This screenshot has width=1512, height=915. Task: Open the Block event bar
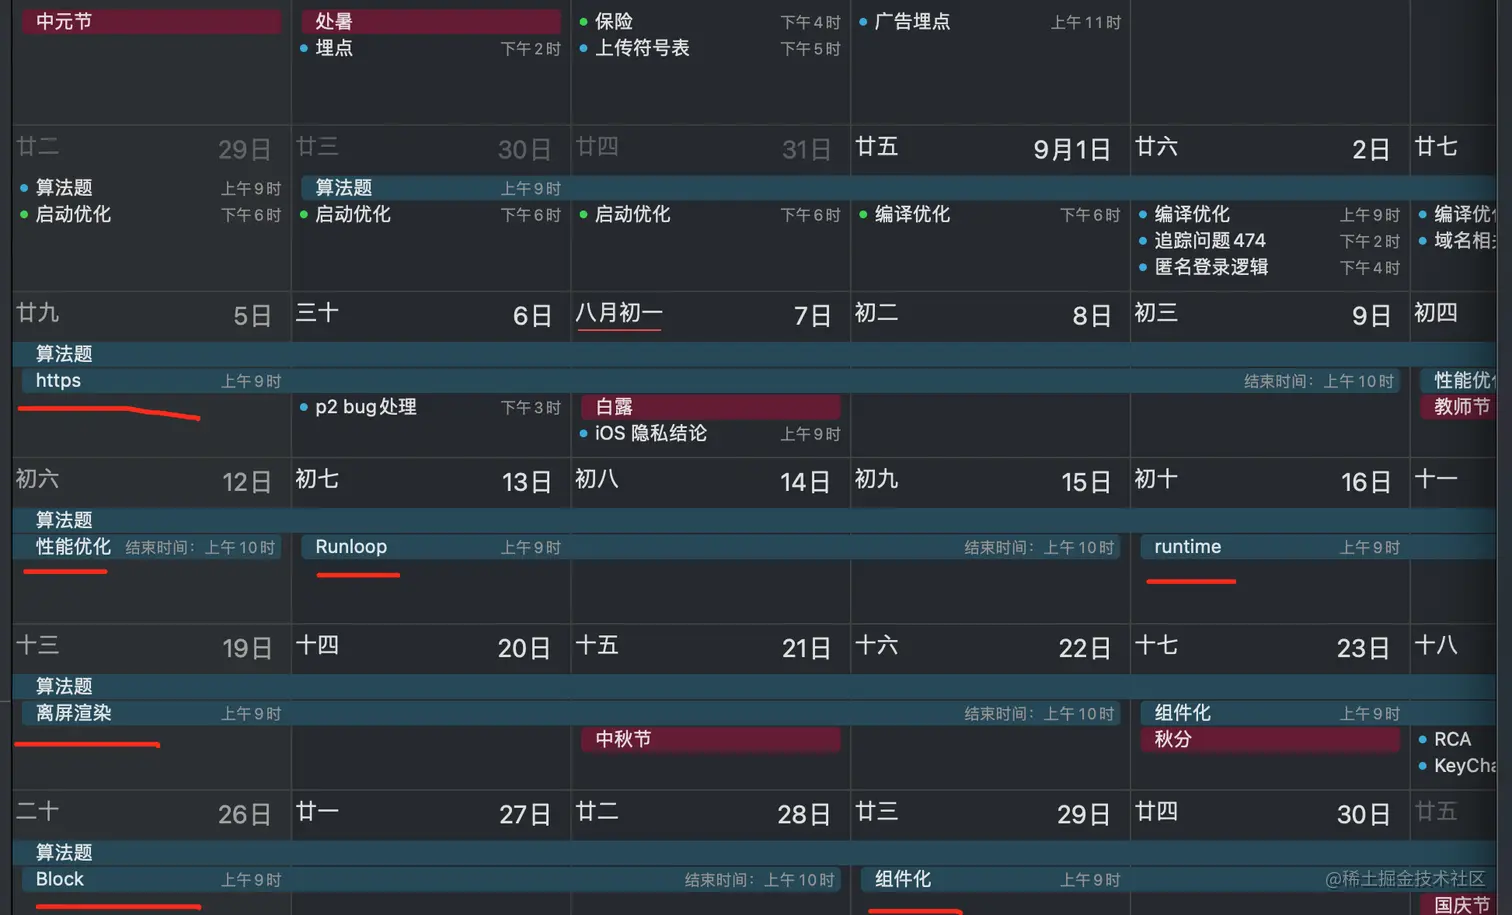click(60, 879)
